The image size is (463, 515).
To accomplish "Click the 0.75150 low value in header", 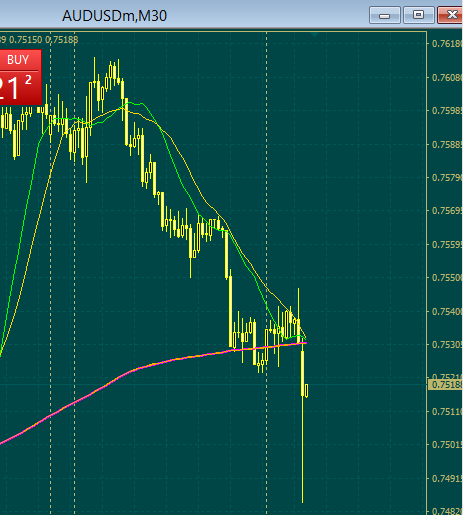I will coord(26,40).
